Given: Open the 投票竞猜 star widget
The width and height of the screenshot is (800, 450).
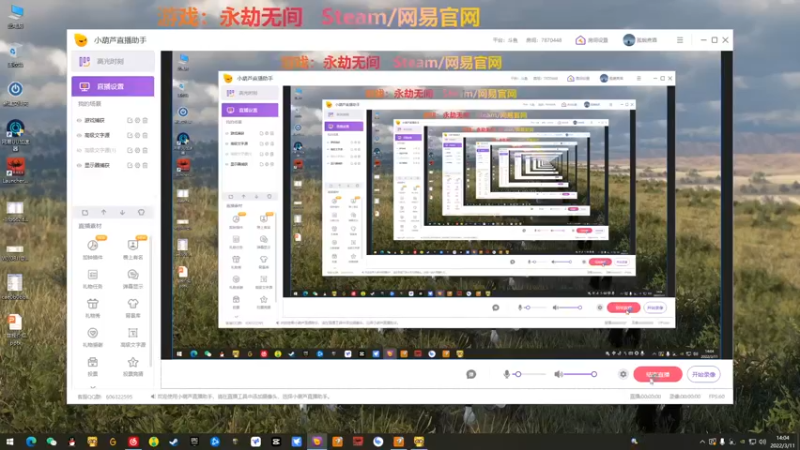Looking at the screenshot, I should (x=133, y=366).
